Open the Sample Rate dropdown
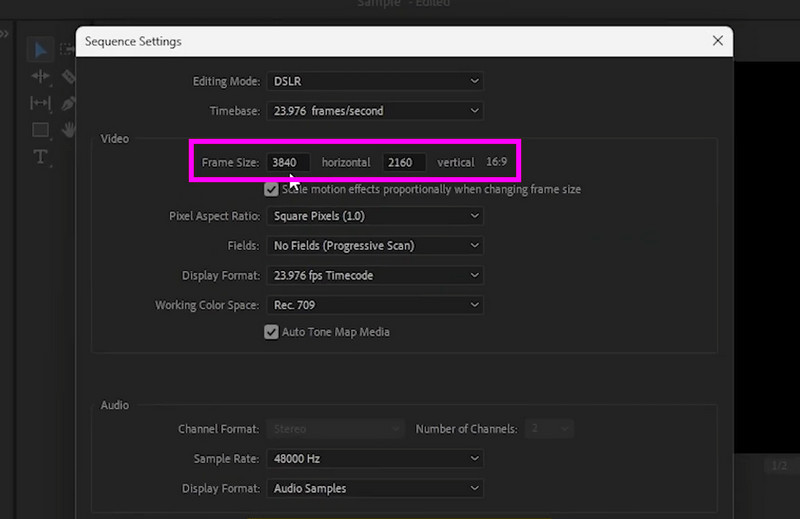The width and height of the screenshot is (800, 519). pyautogui.click(x=375, y=458)
